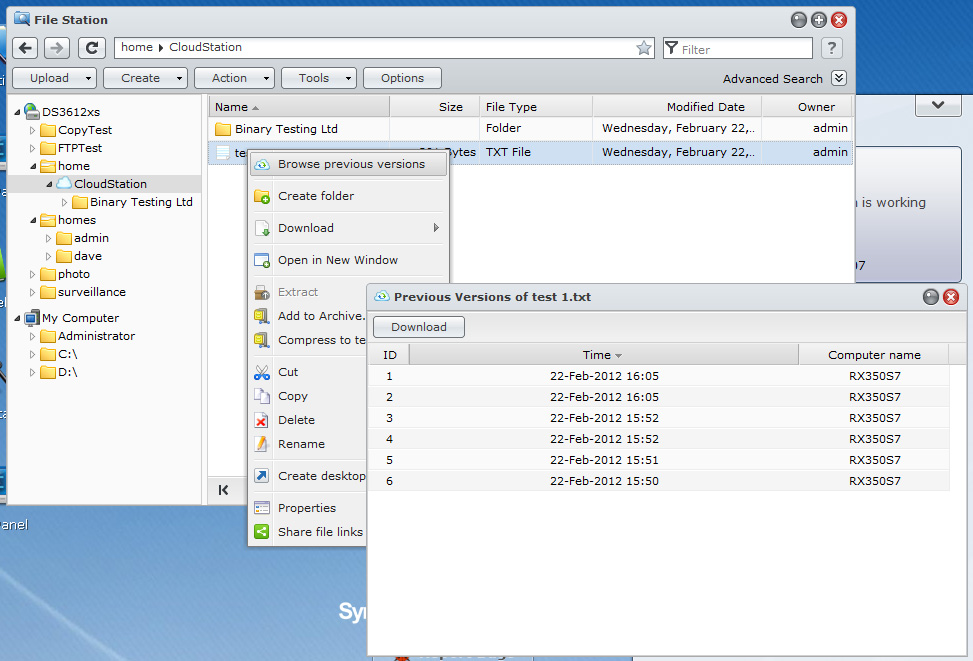Choose Share file links entry
The image size is (973, 661).
click(x=308, y=532)
